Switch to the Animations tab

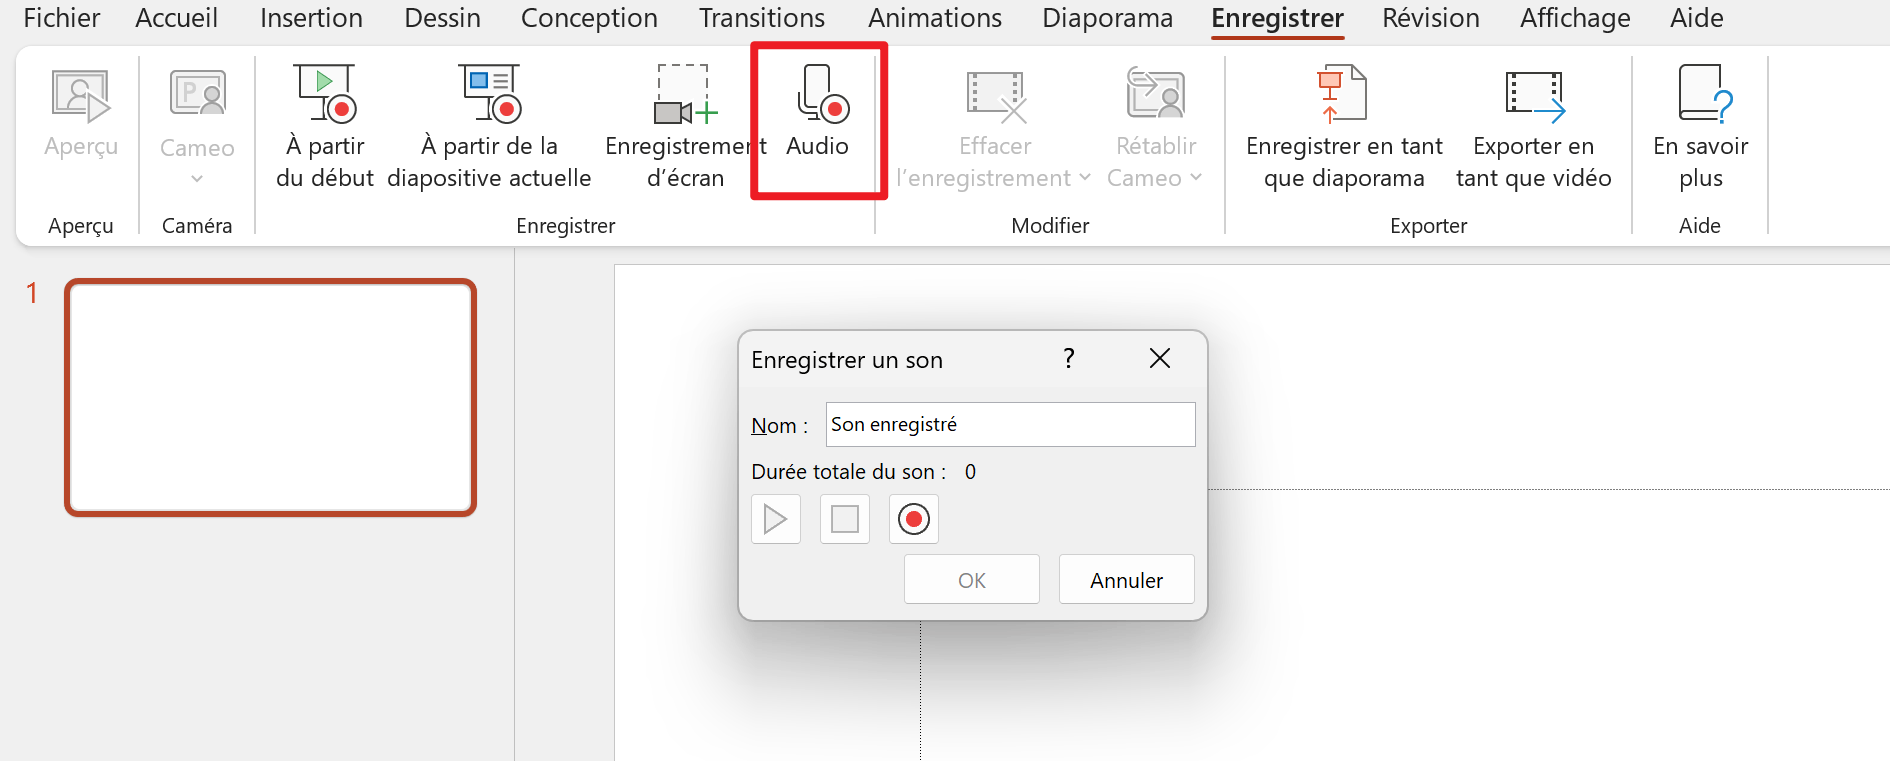click(x=934, y=18)
